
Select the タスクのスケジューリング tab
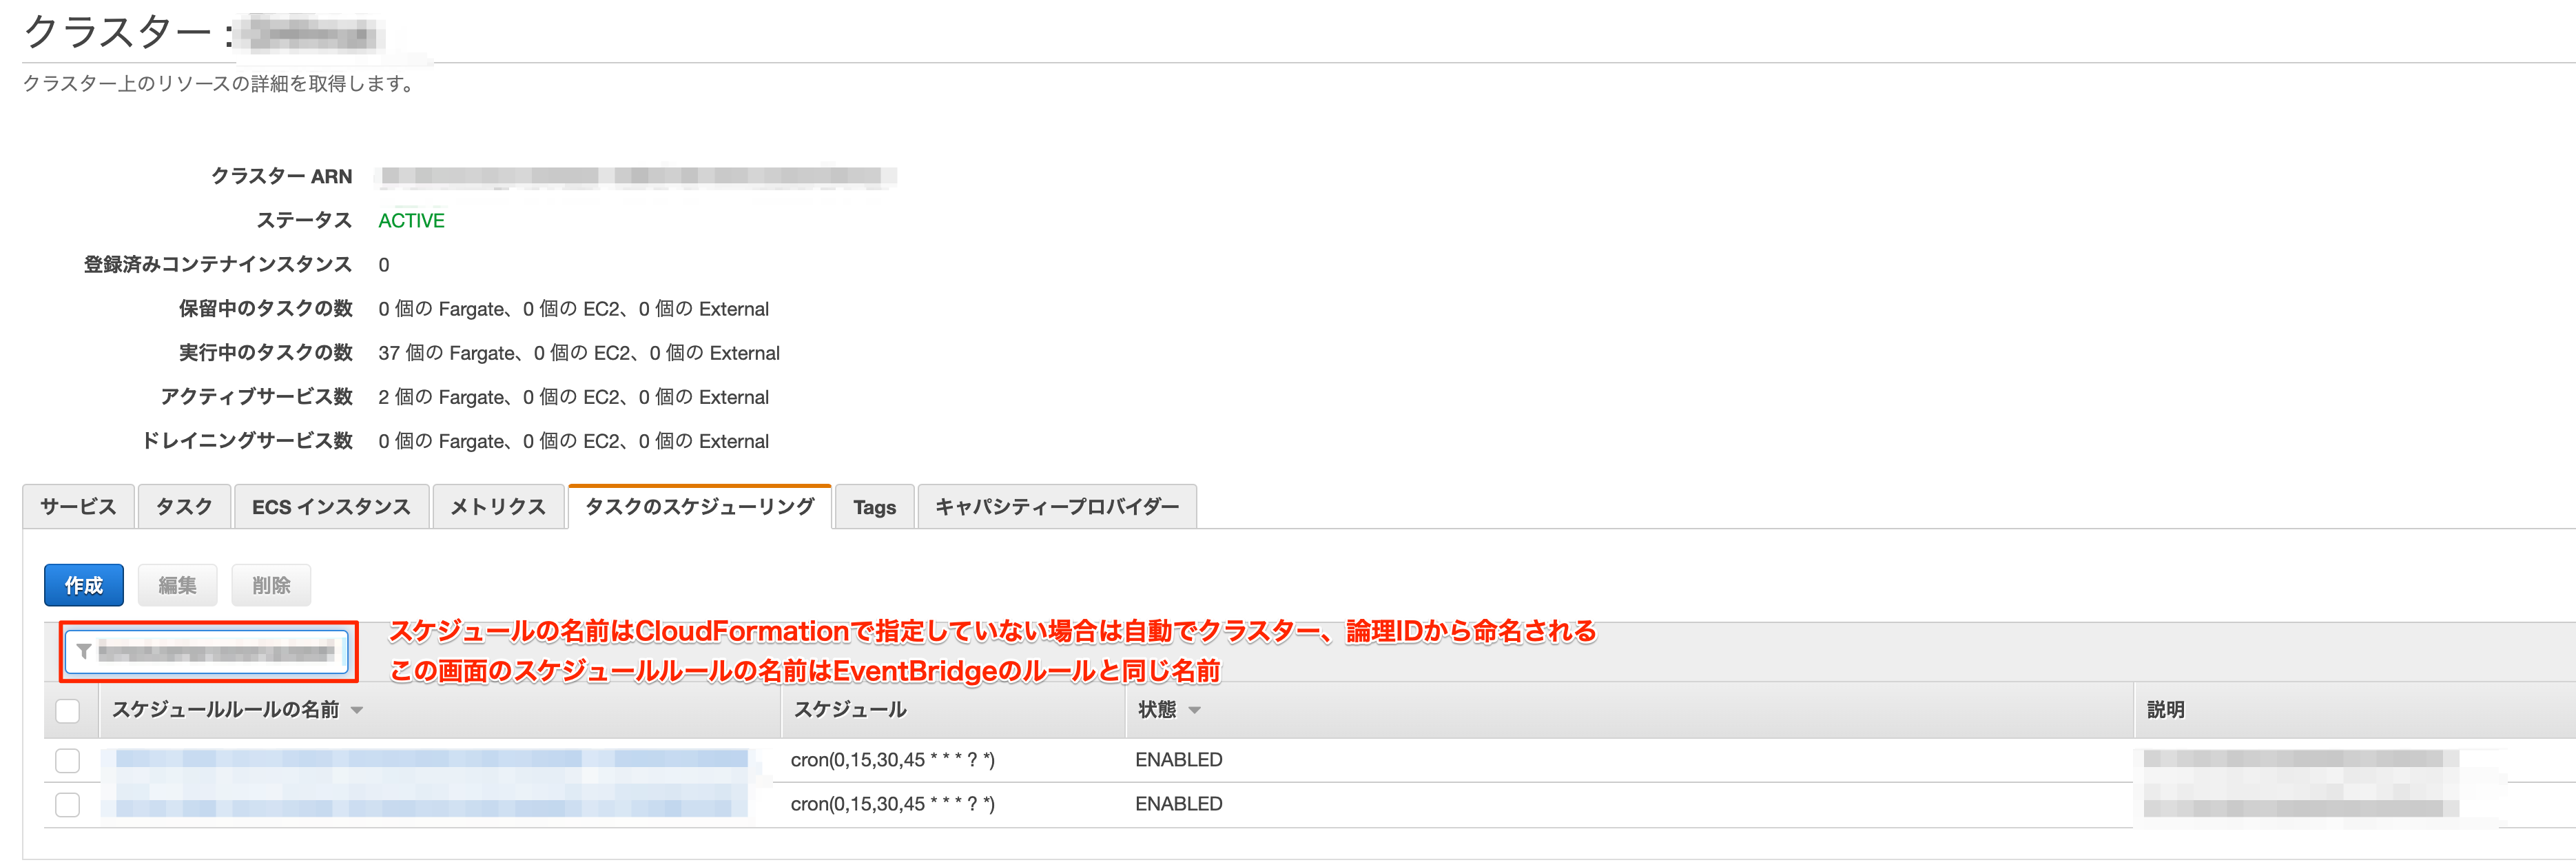700,506
